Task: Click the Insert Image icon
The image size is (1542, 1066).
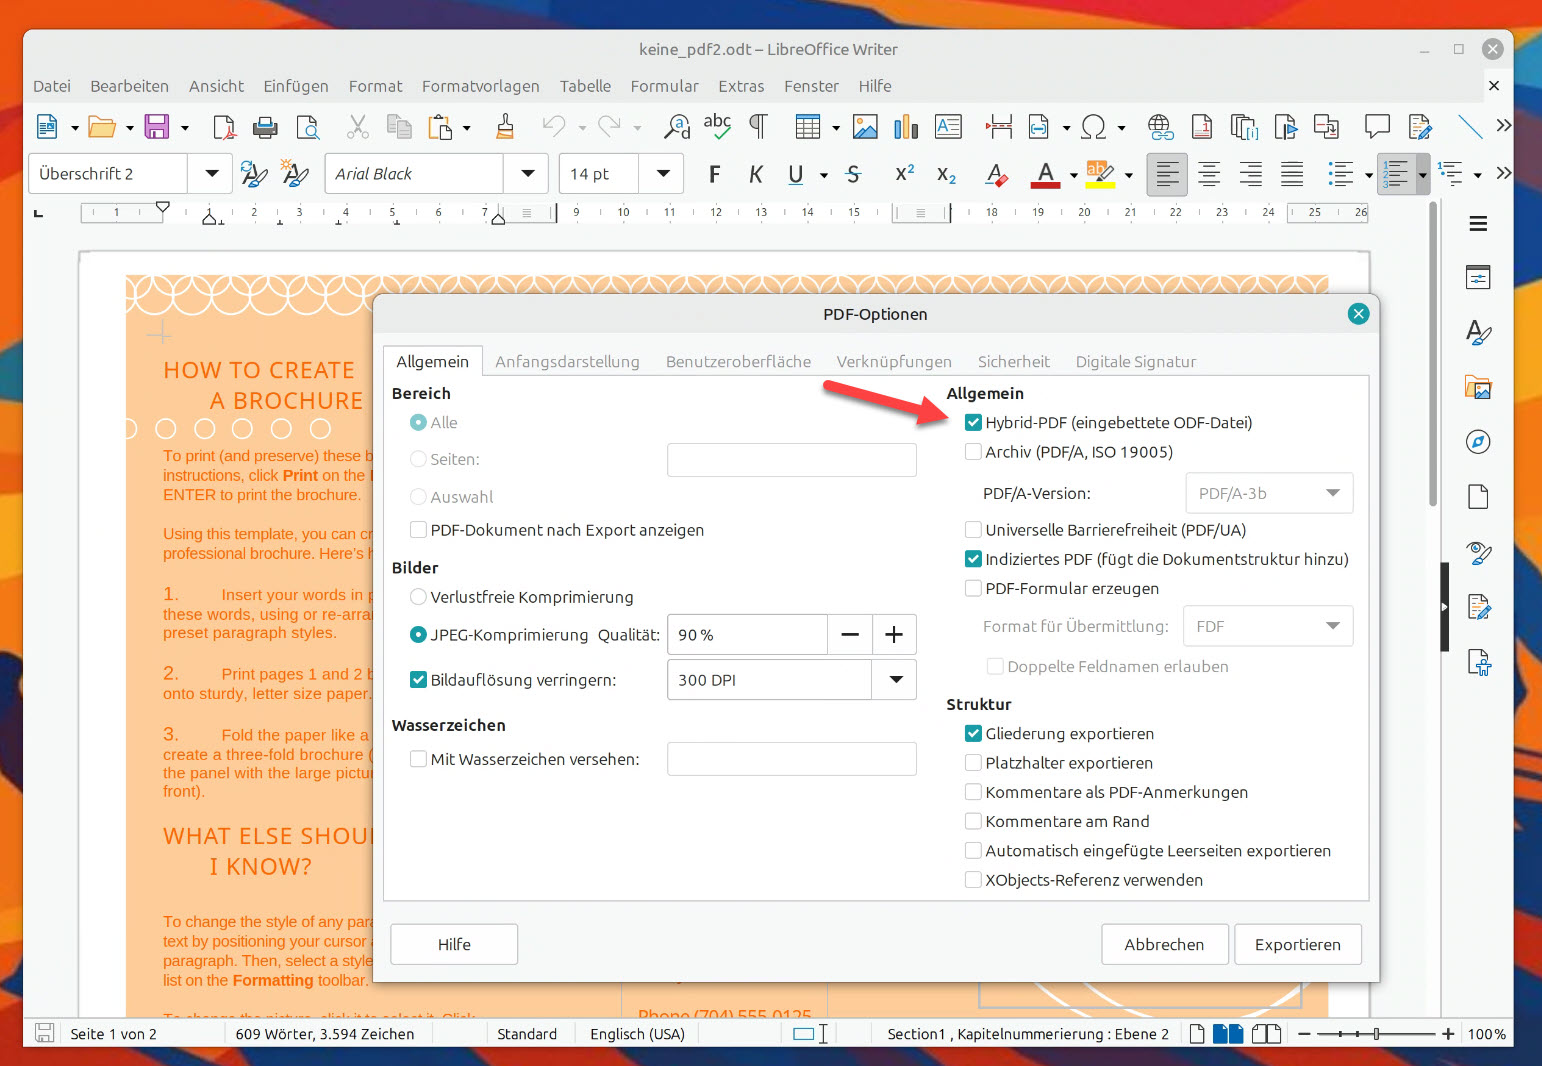Action: coord(865,127)
